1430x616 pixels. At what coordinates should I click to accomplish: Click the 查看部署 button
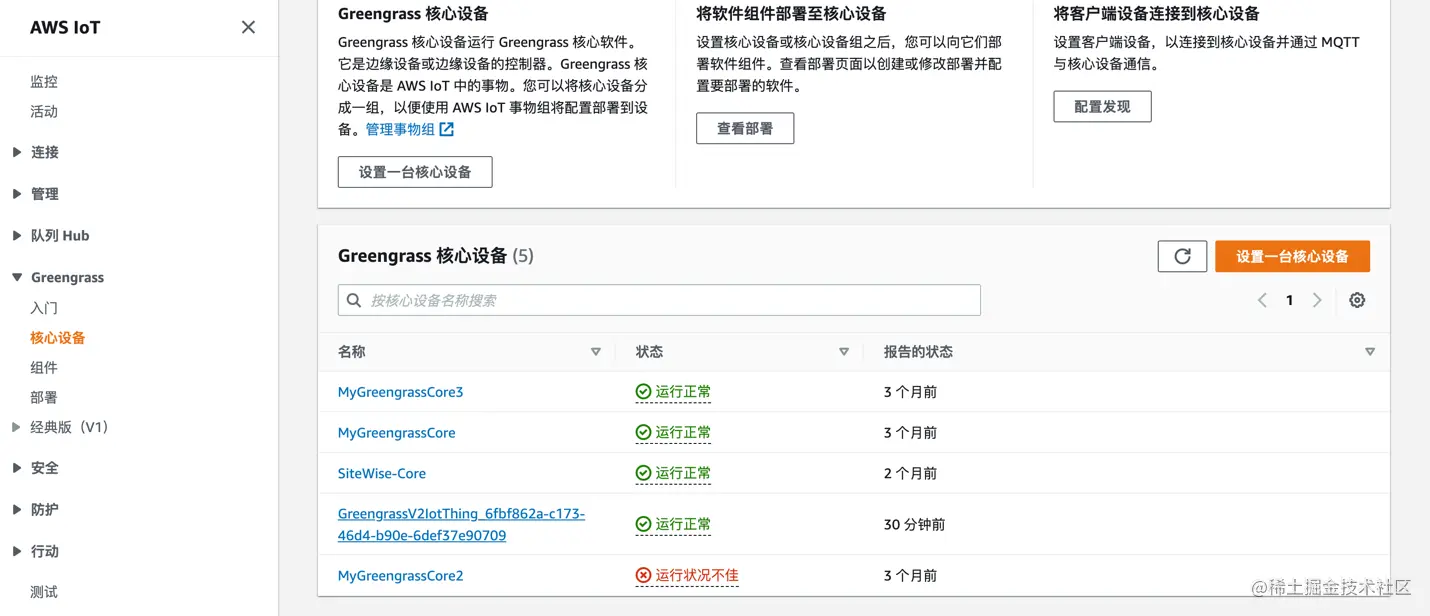(x=745, y=128)
